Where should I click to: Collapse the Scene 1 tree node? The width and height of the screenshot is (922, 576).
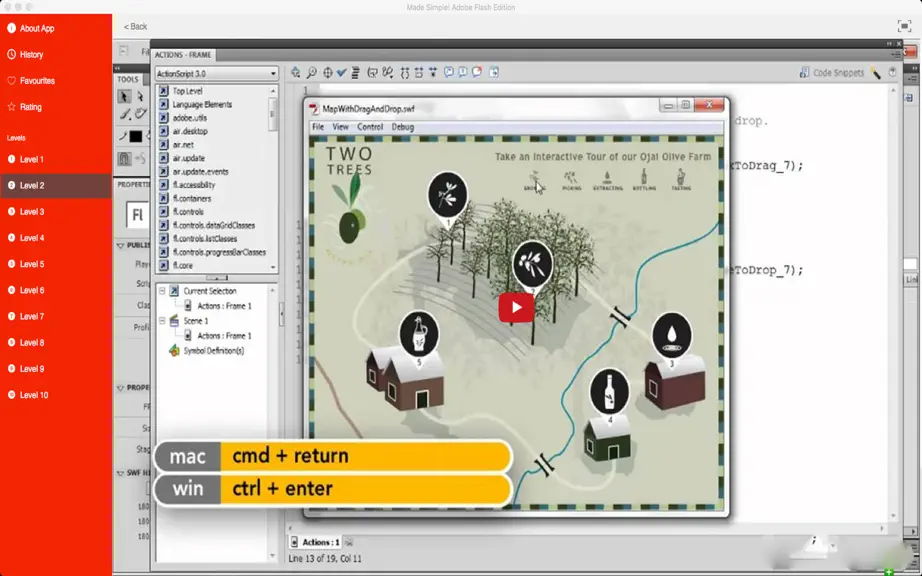(162, 321)
